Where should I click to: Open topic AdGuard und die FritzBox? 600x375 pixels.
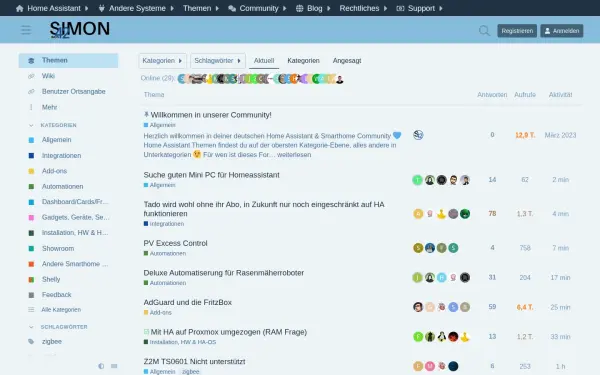[x=188, y=302]
